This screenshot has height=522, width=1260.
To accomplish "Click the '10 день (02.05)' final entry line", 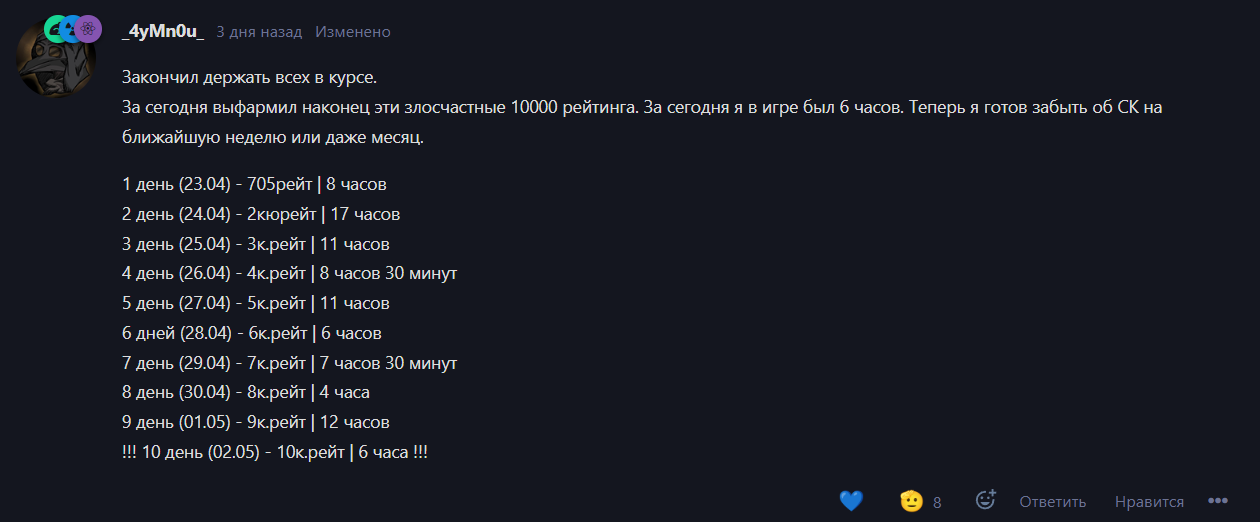I will [275, 452].
